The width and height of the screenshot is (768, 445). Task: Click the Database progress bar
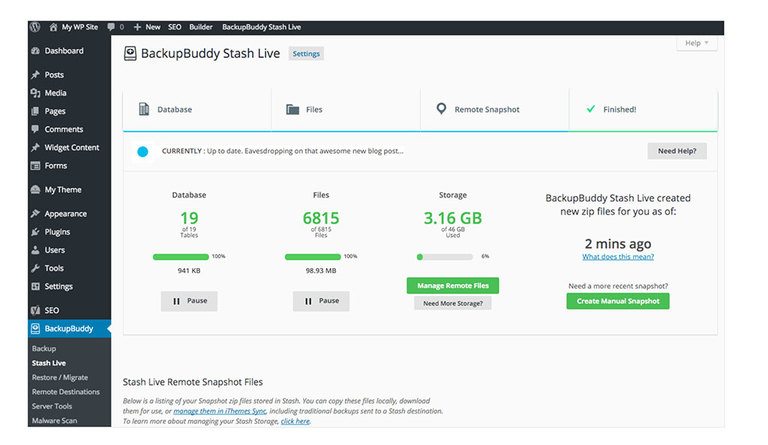(181, 257)
